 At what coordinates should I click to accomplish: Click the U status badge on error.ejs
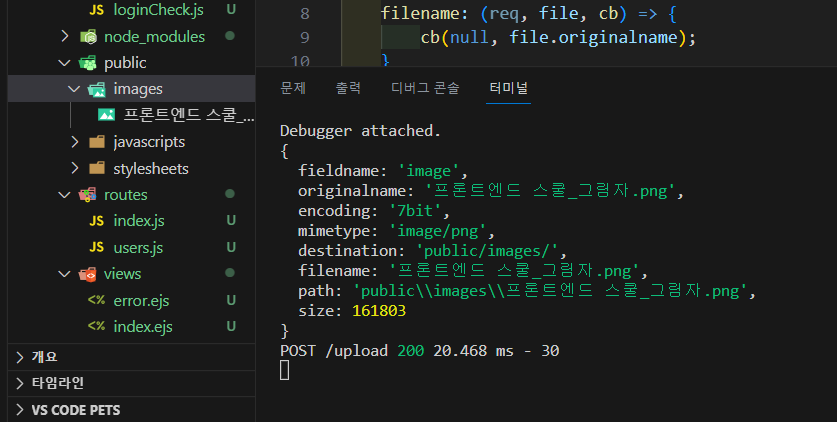[231, 300]
